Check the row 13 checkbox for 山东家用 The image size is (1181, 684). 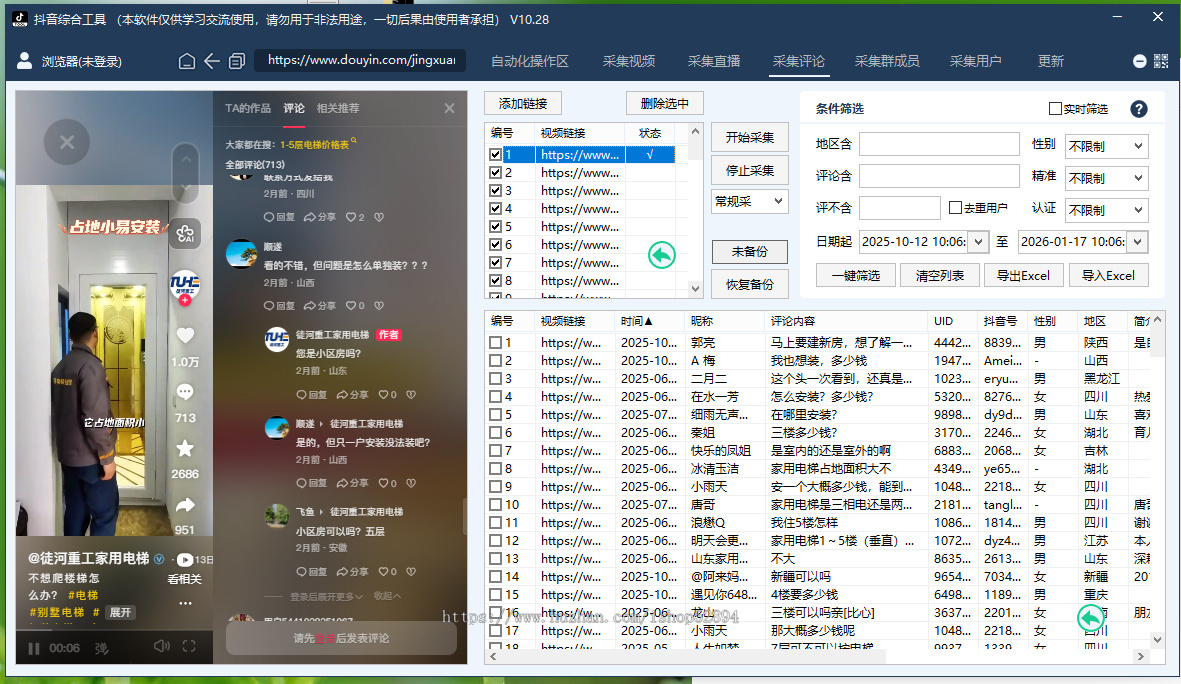click(495, 559)
